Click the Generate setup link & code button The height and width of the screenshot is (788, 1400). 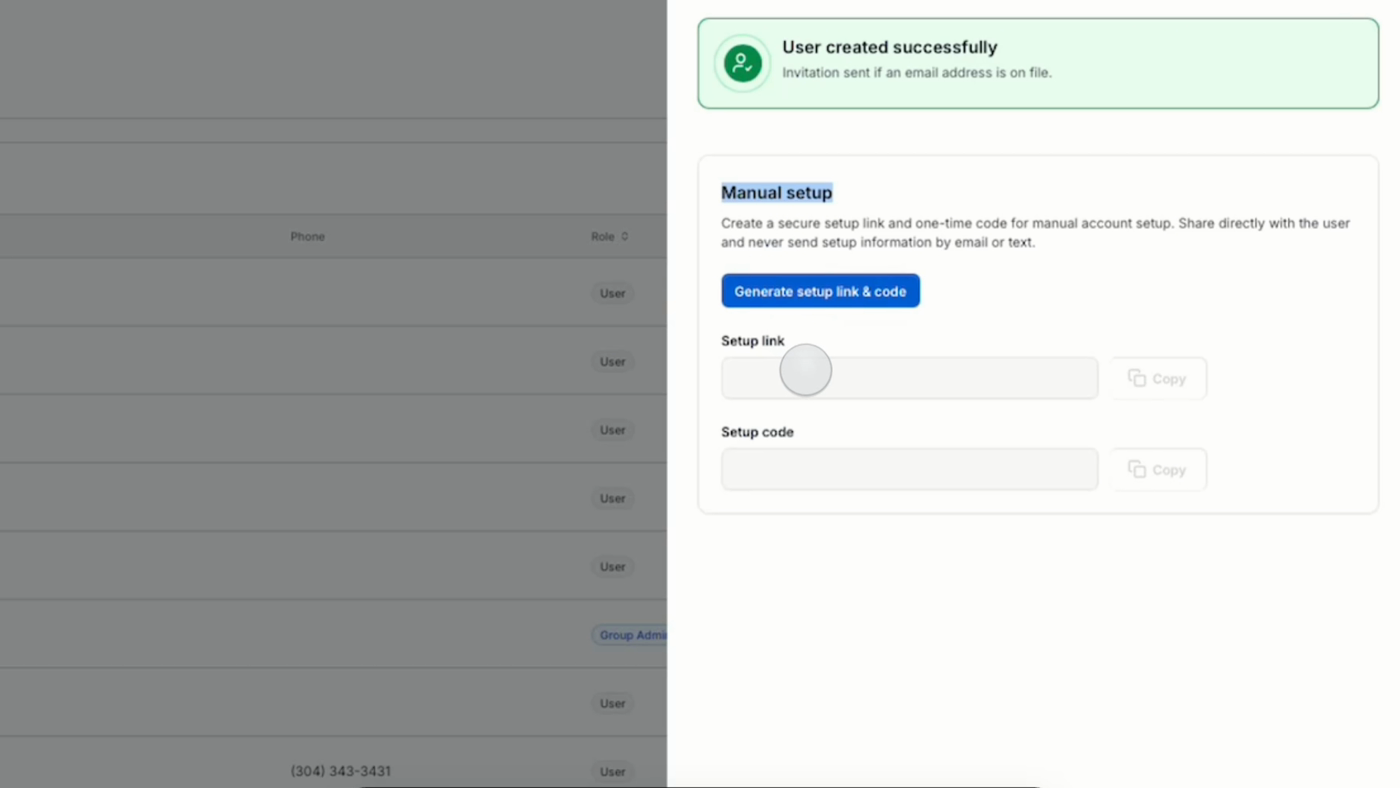coord(820,291)
